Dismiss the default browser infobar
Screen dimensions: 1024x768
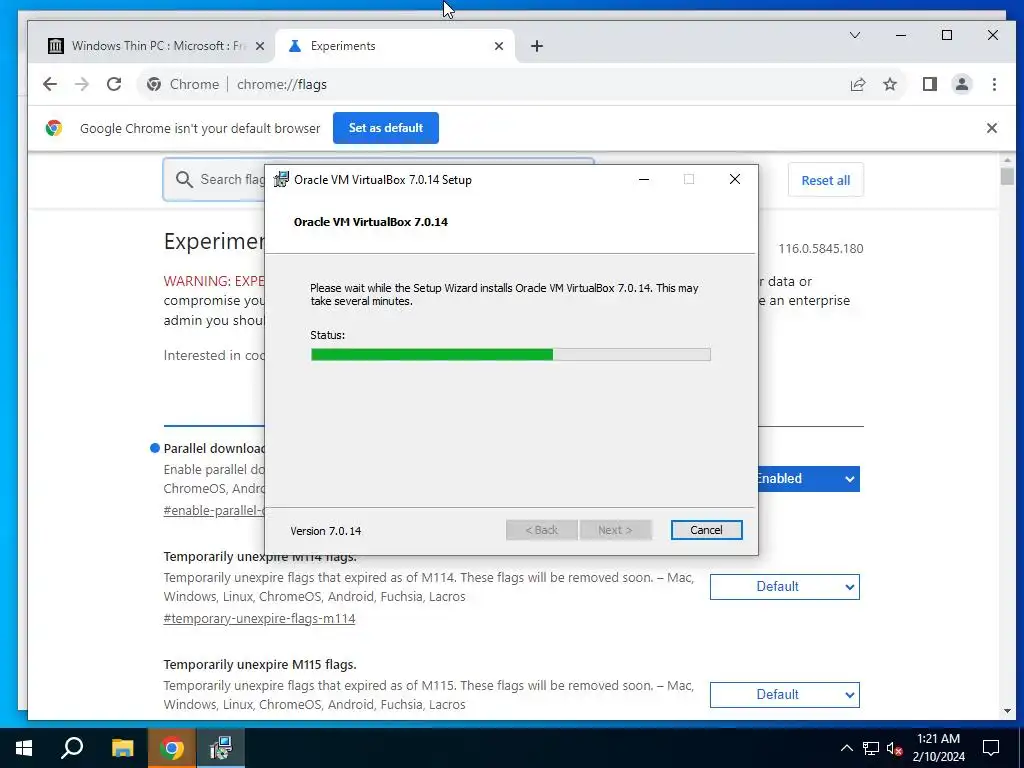991,128
